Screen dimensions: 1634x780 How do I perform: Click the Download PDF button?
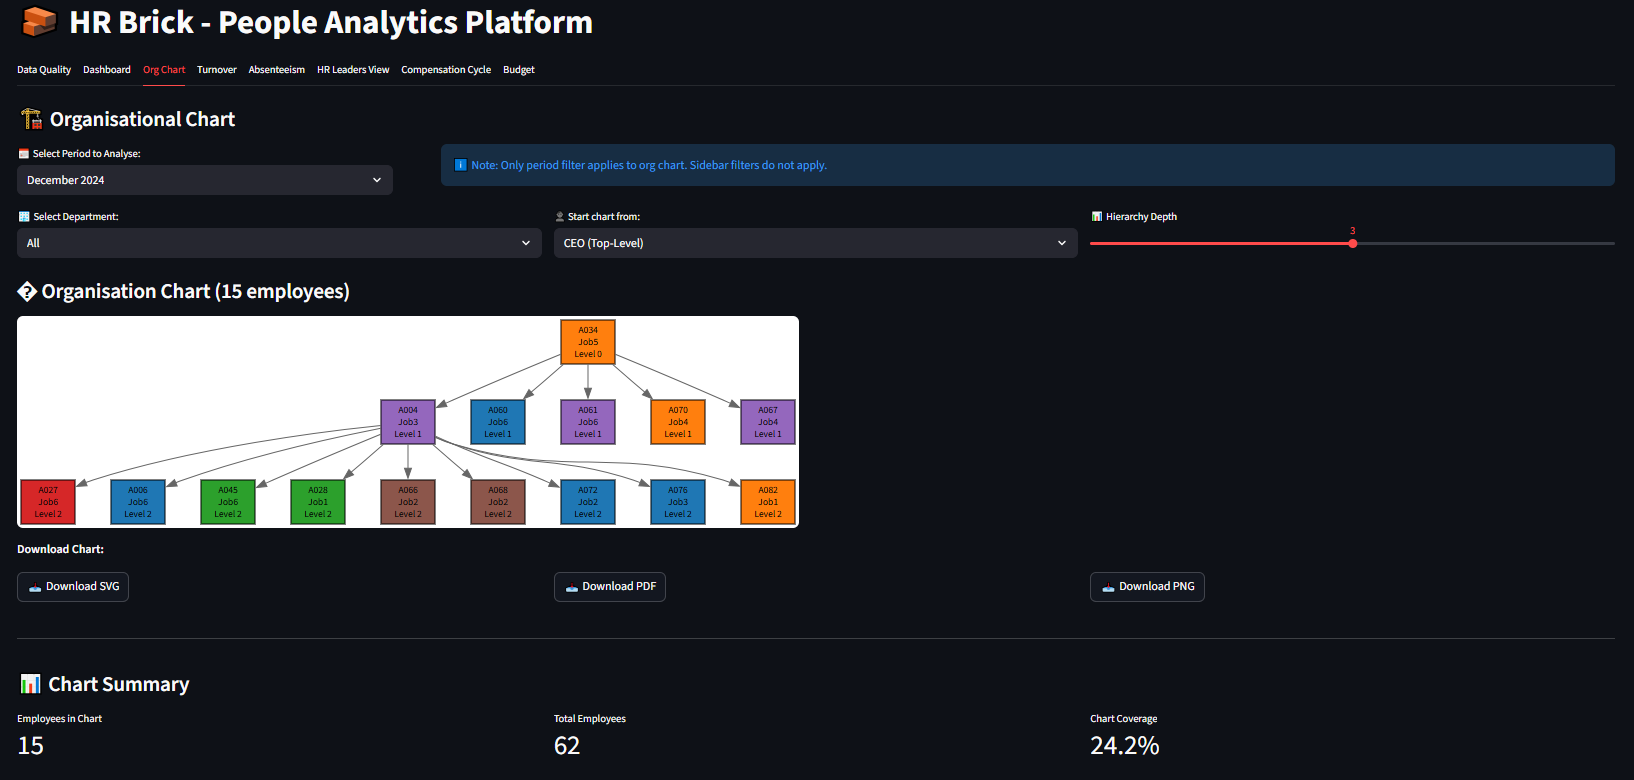[610, 587]
